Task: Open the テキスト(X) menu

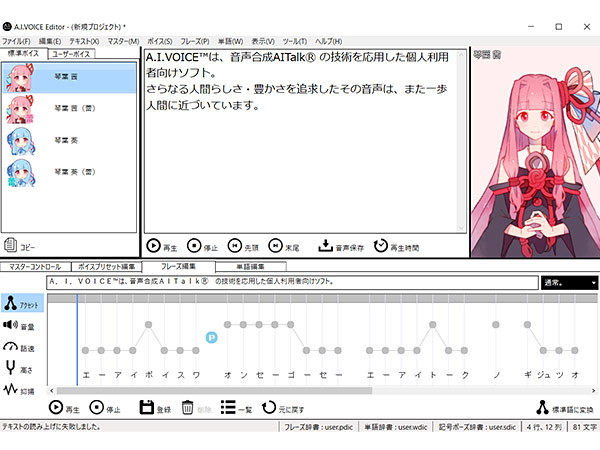Action: pos(84,41)
